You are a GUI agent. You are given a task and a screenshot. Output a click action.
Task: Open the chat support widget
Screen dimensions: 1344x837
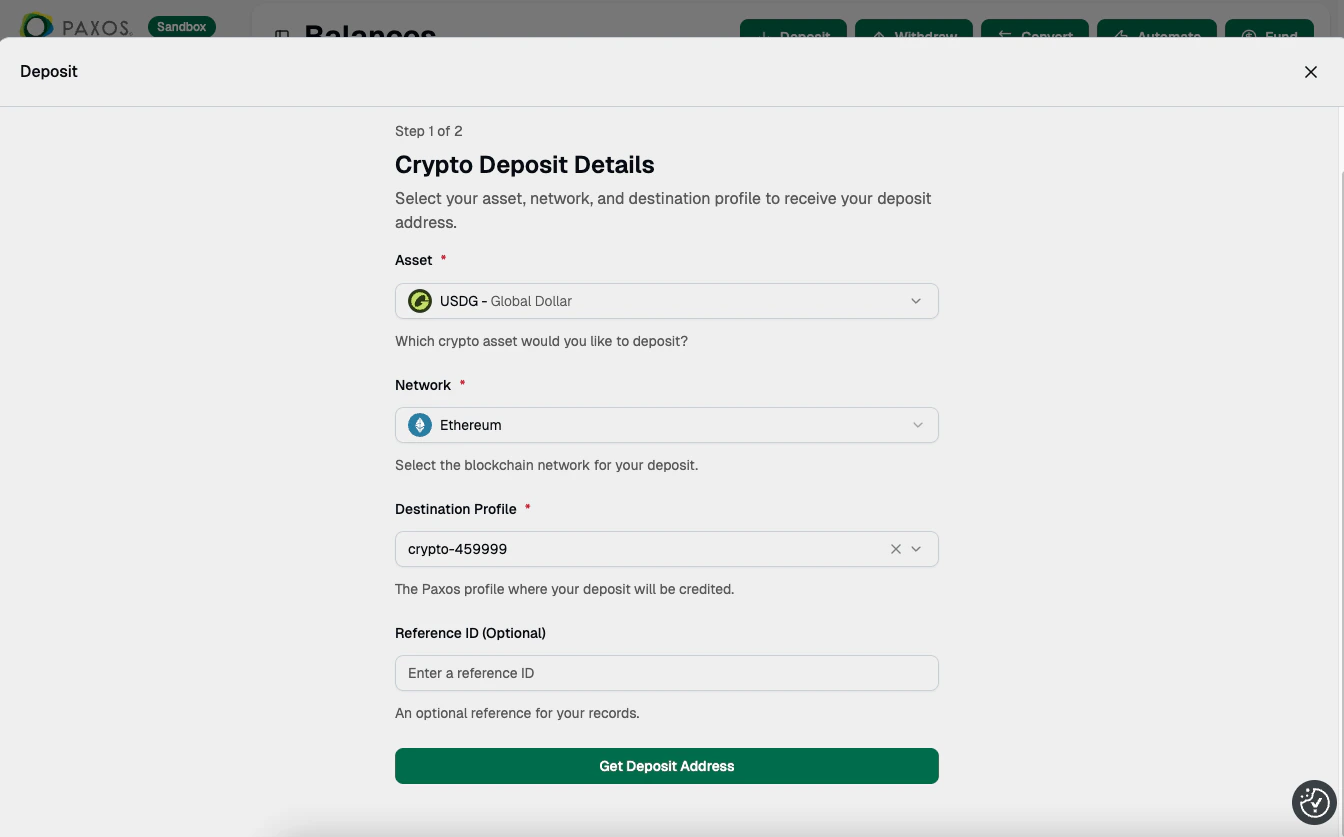pyautogui.click(x=1313, y=802)
